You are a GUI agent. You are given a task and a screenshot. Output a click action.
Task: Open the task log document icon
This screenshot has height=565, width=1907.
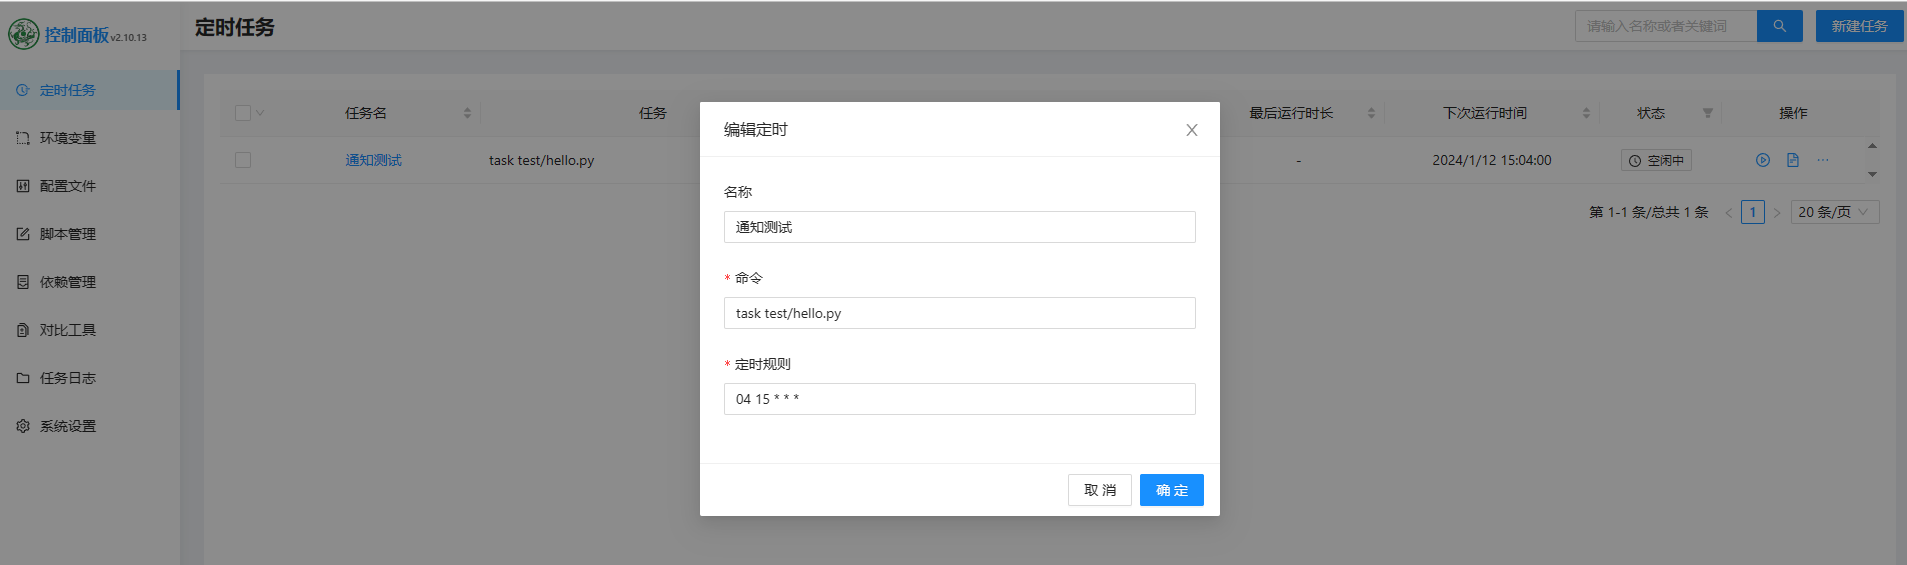1793,160
